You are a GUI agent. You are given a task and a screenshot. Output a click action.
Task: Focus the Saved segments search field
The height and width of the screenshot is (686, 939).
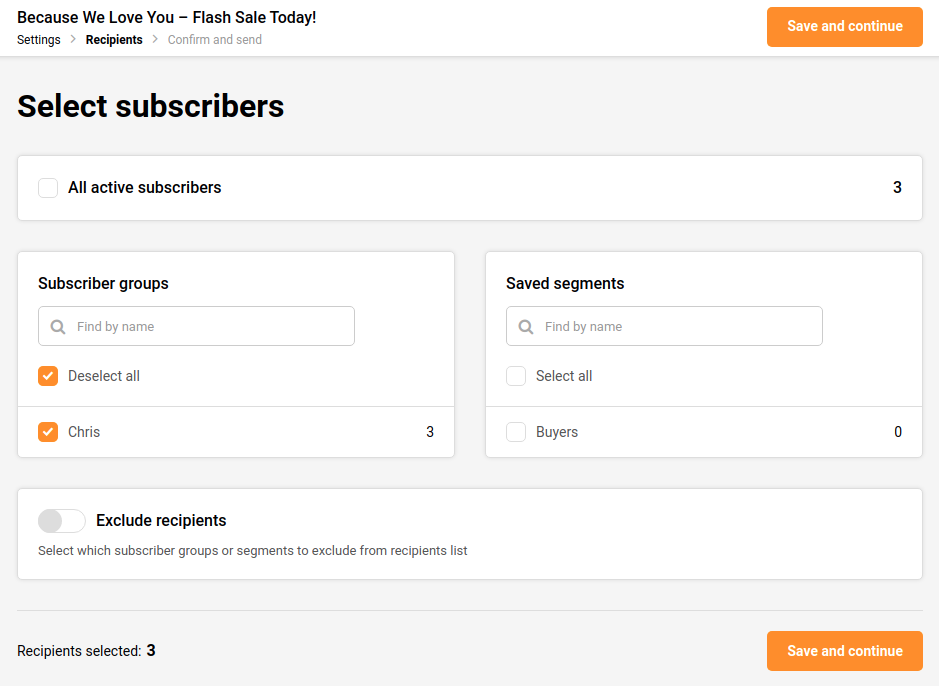(678, 327)
